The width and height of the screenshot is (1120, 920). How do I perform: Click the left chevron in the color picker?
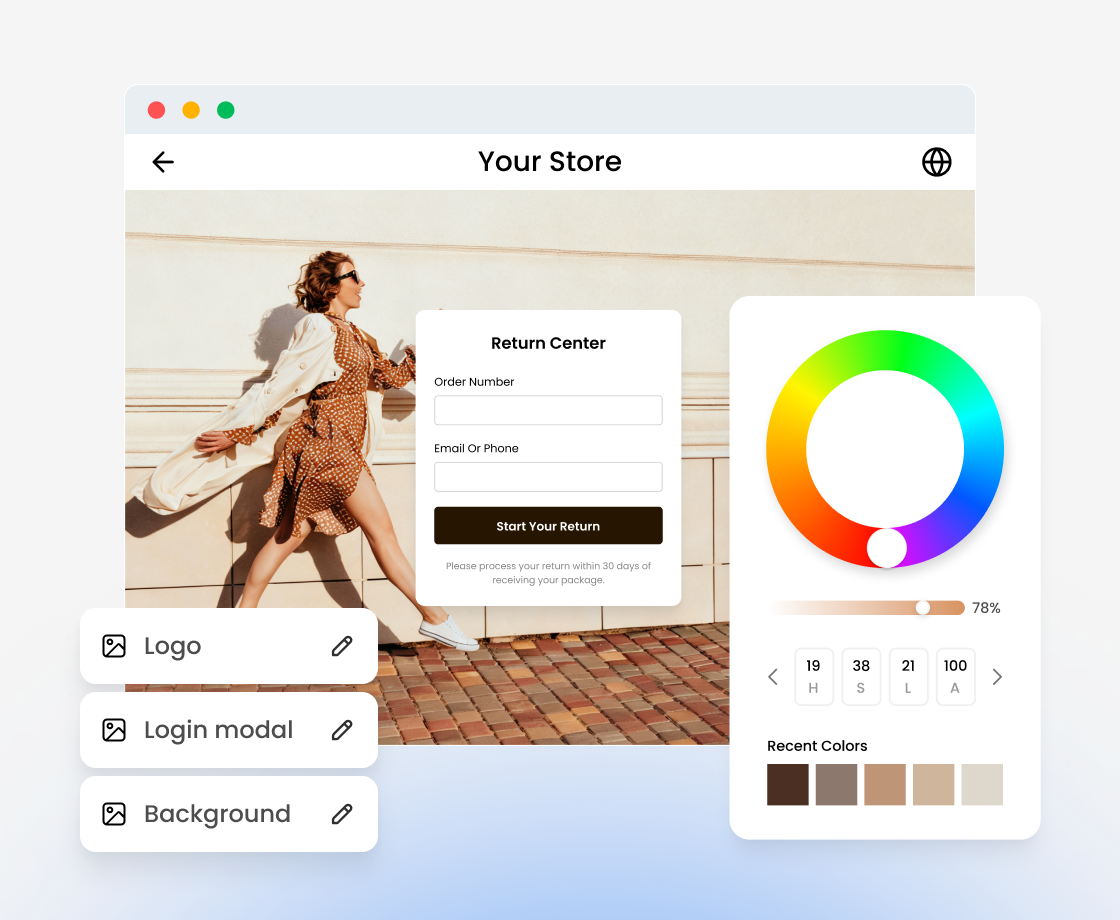click(773, 677)
